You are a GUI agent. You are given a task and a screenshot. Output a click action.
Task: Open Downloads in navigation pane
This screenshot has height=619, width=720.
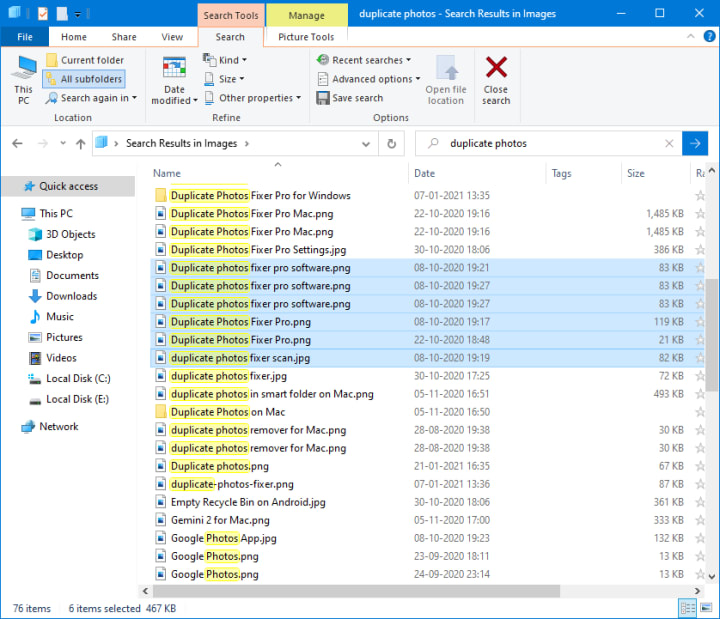pos(62,296)
